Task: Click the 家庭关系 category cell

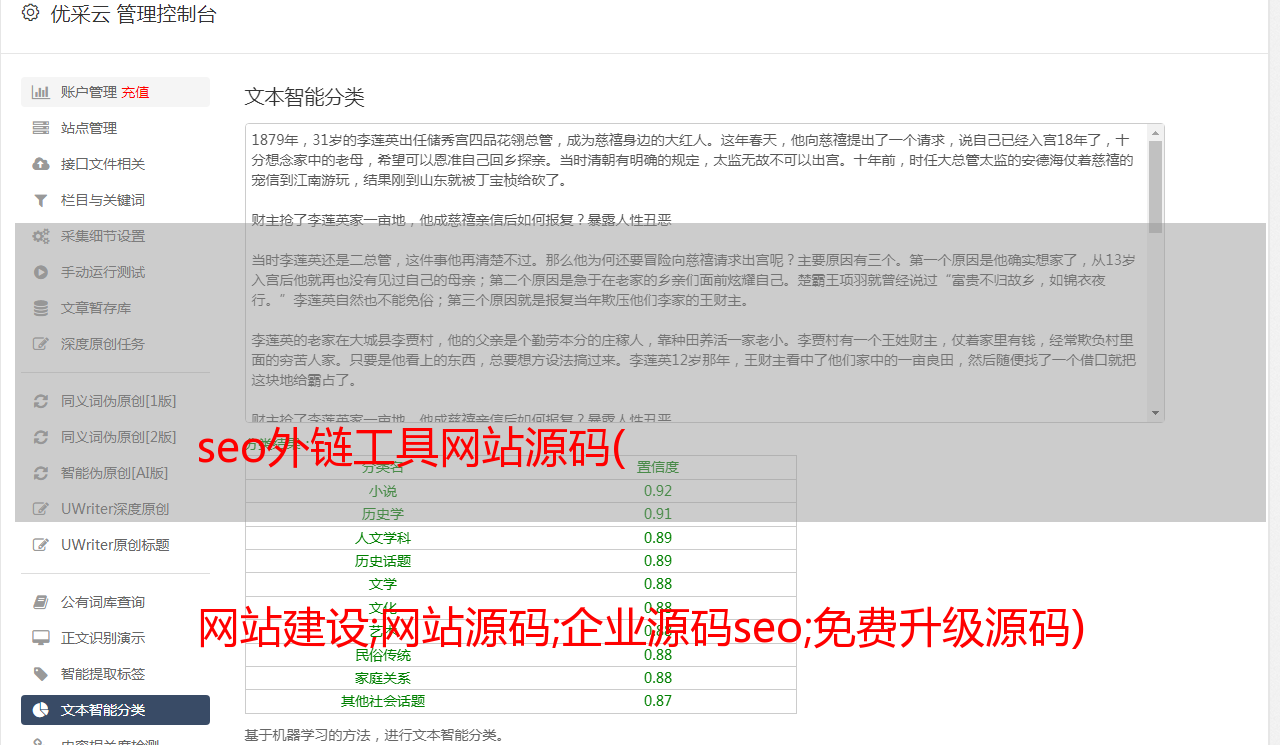Action: [383, 678]
